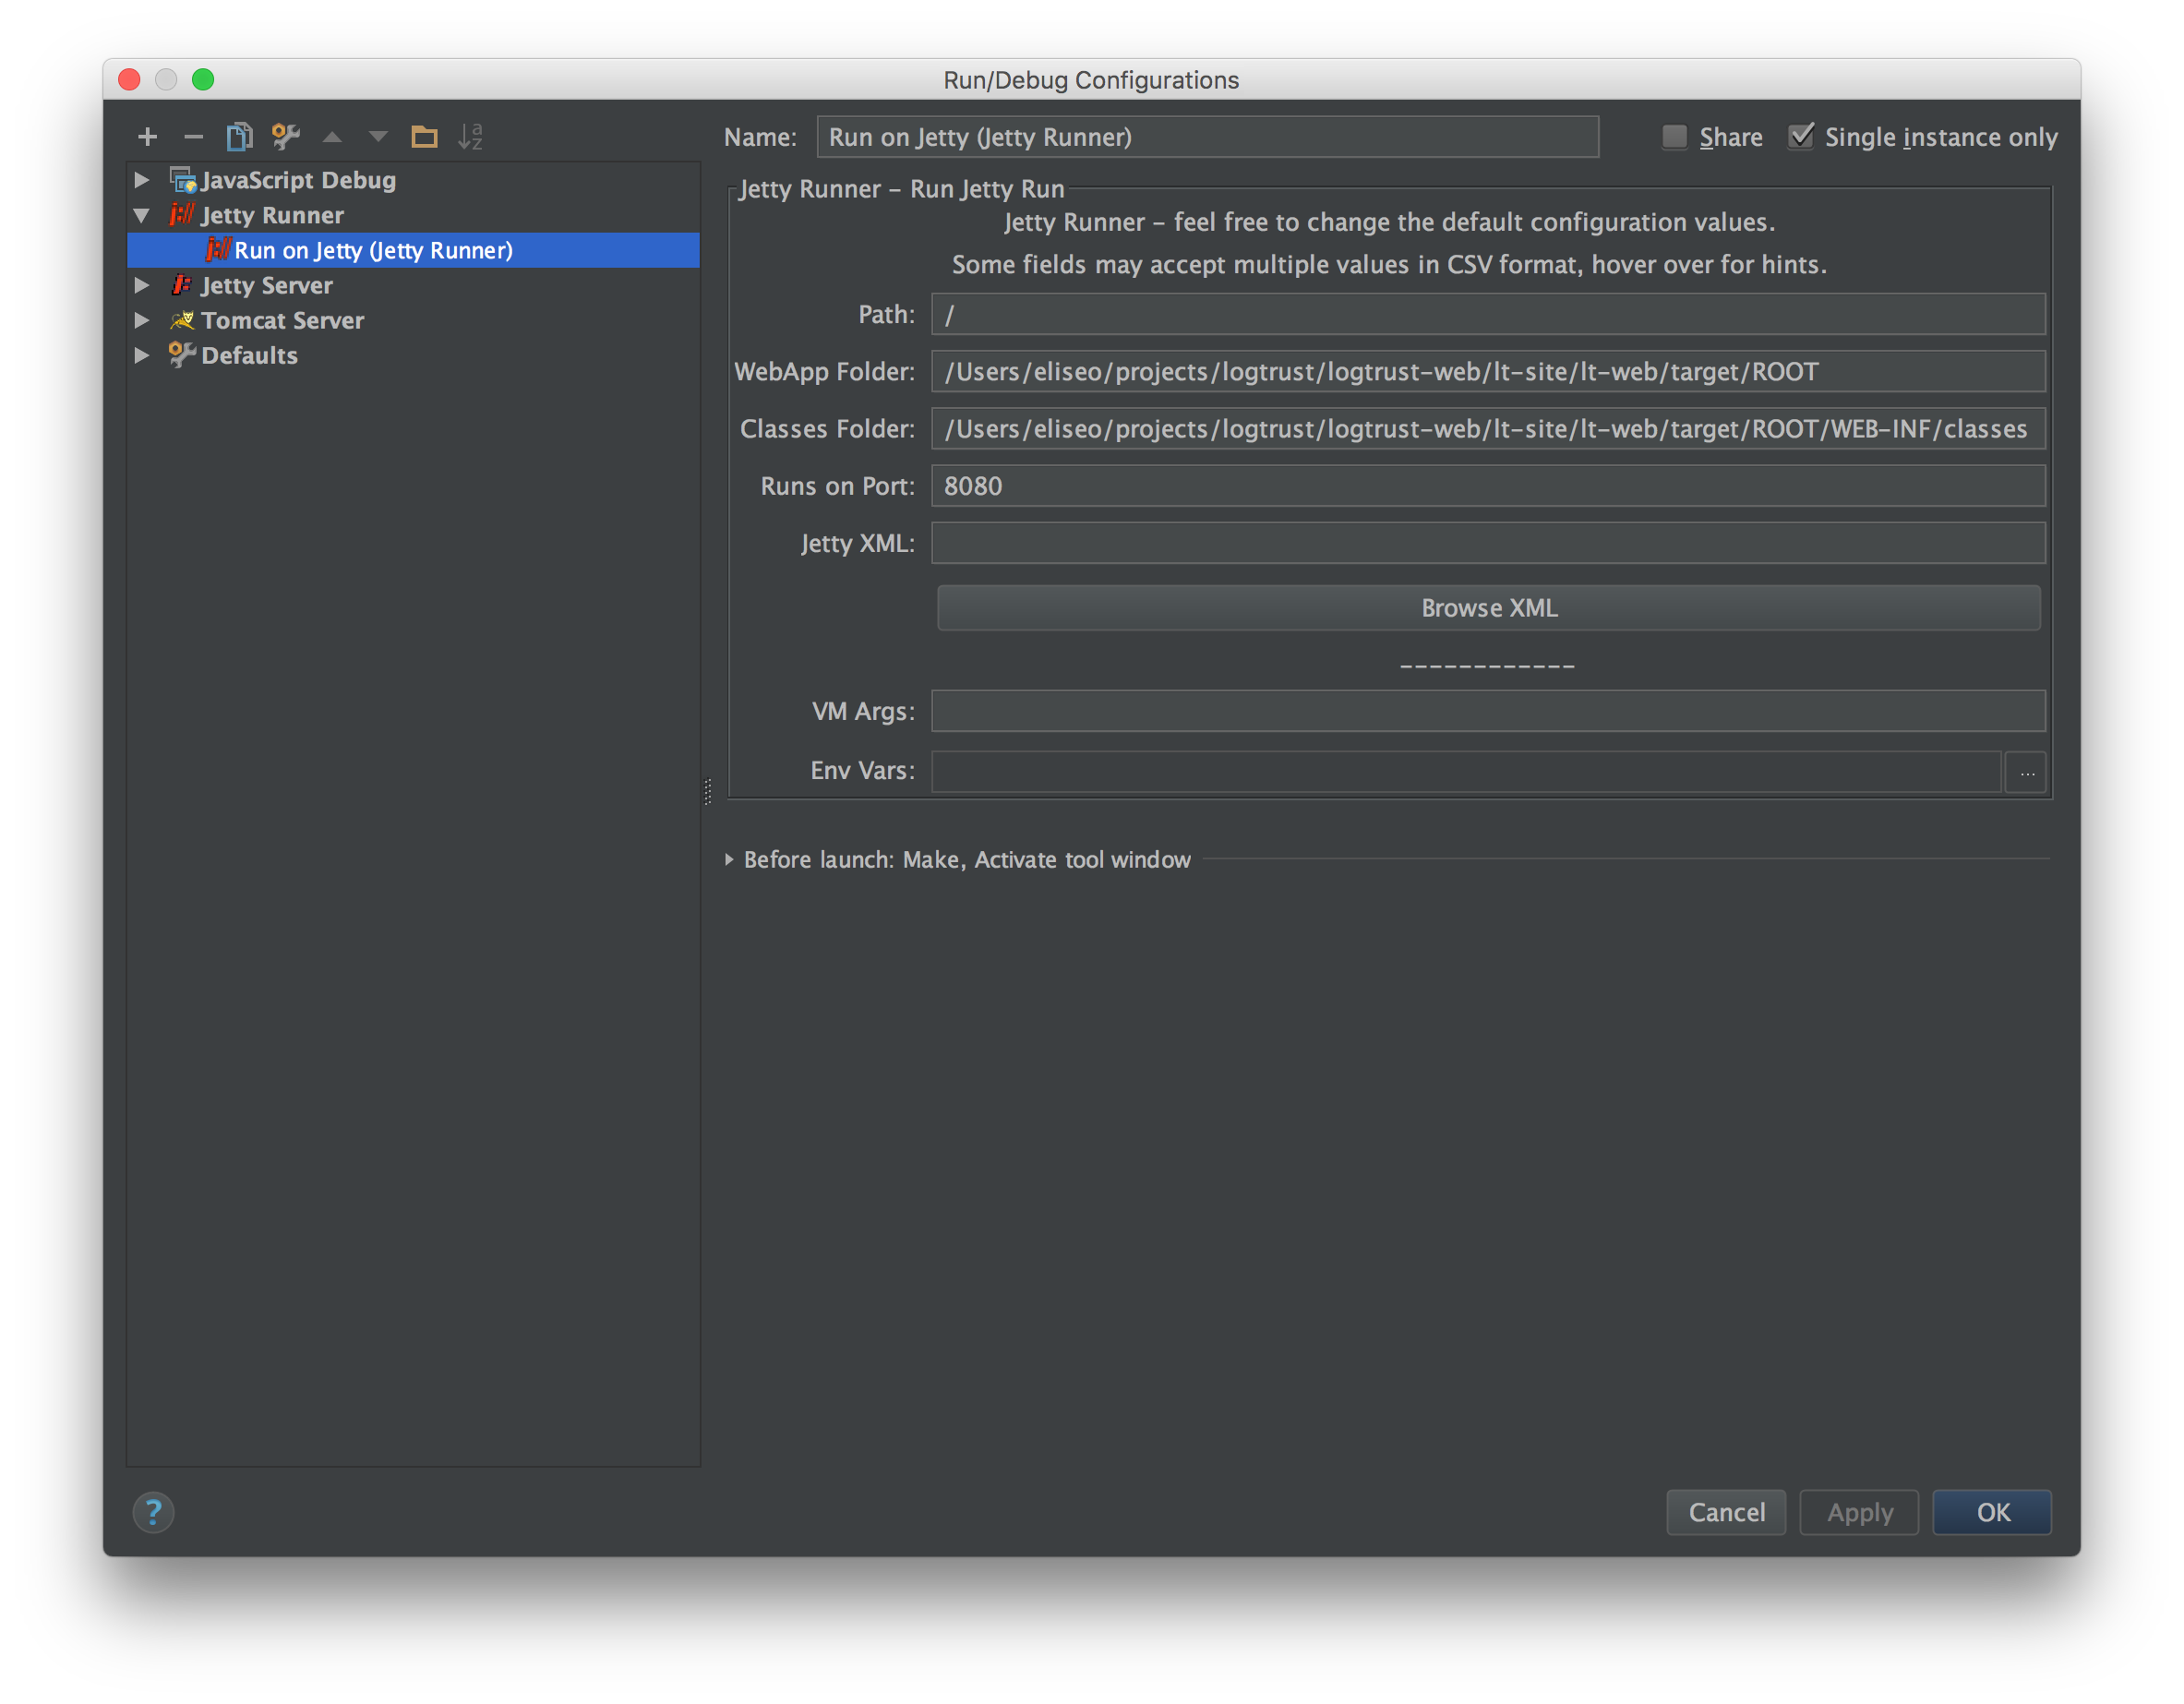The height and width of the screenshot is (1704, 2184).
Task: Sort configurations alphabetically
Action: [x=470, y=136]
